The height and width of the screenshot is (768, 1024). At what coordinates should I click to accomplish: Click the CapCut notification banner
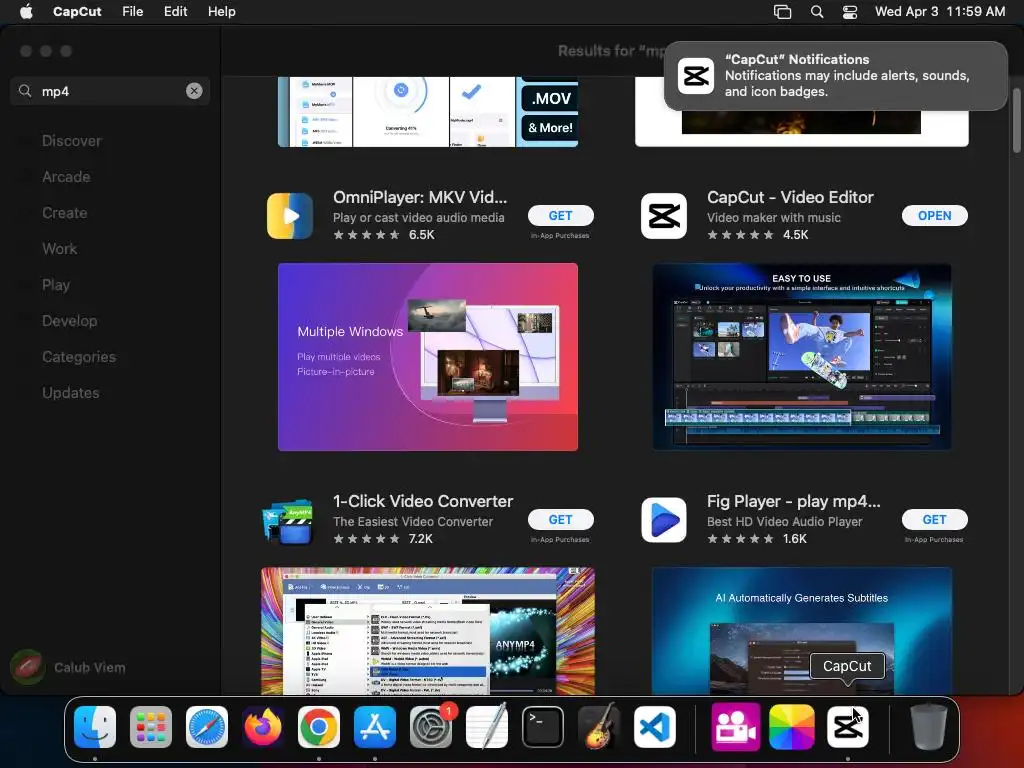click(836, 76)
